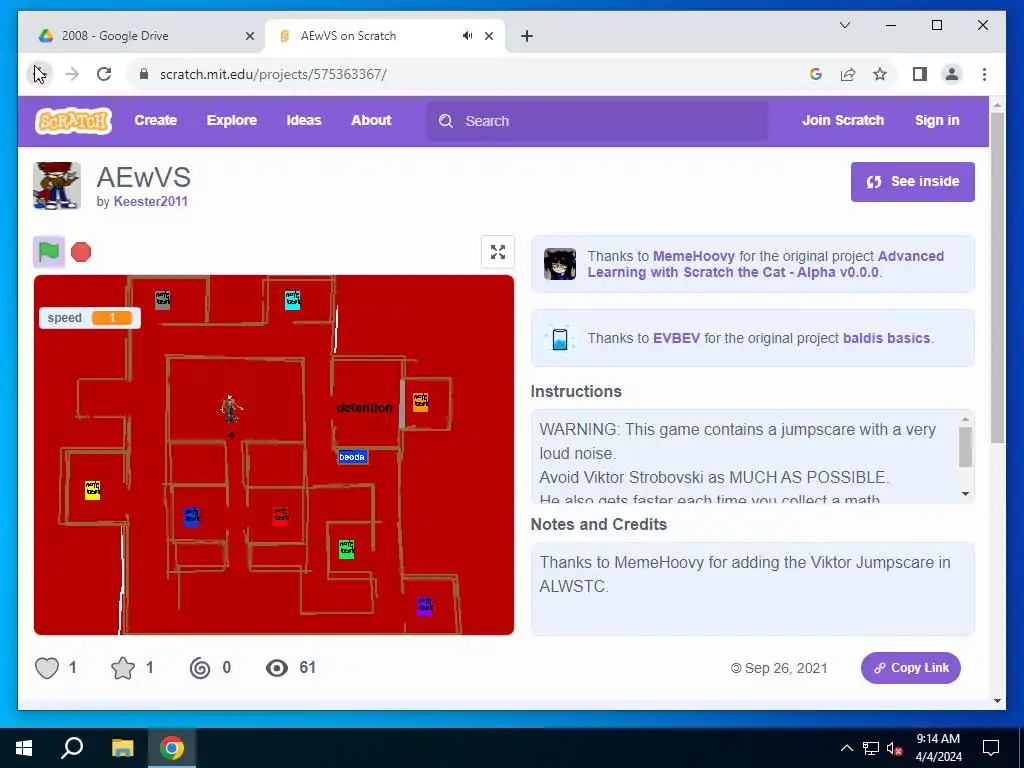Image resolution: width=1024 pixels, height=768 pixels.
Task: Favorite this project with the star icon
Action: [x=123, y=667]
